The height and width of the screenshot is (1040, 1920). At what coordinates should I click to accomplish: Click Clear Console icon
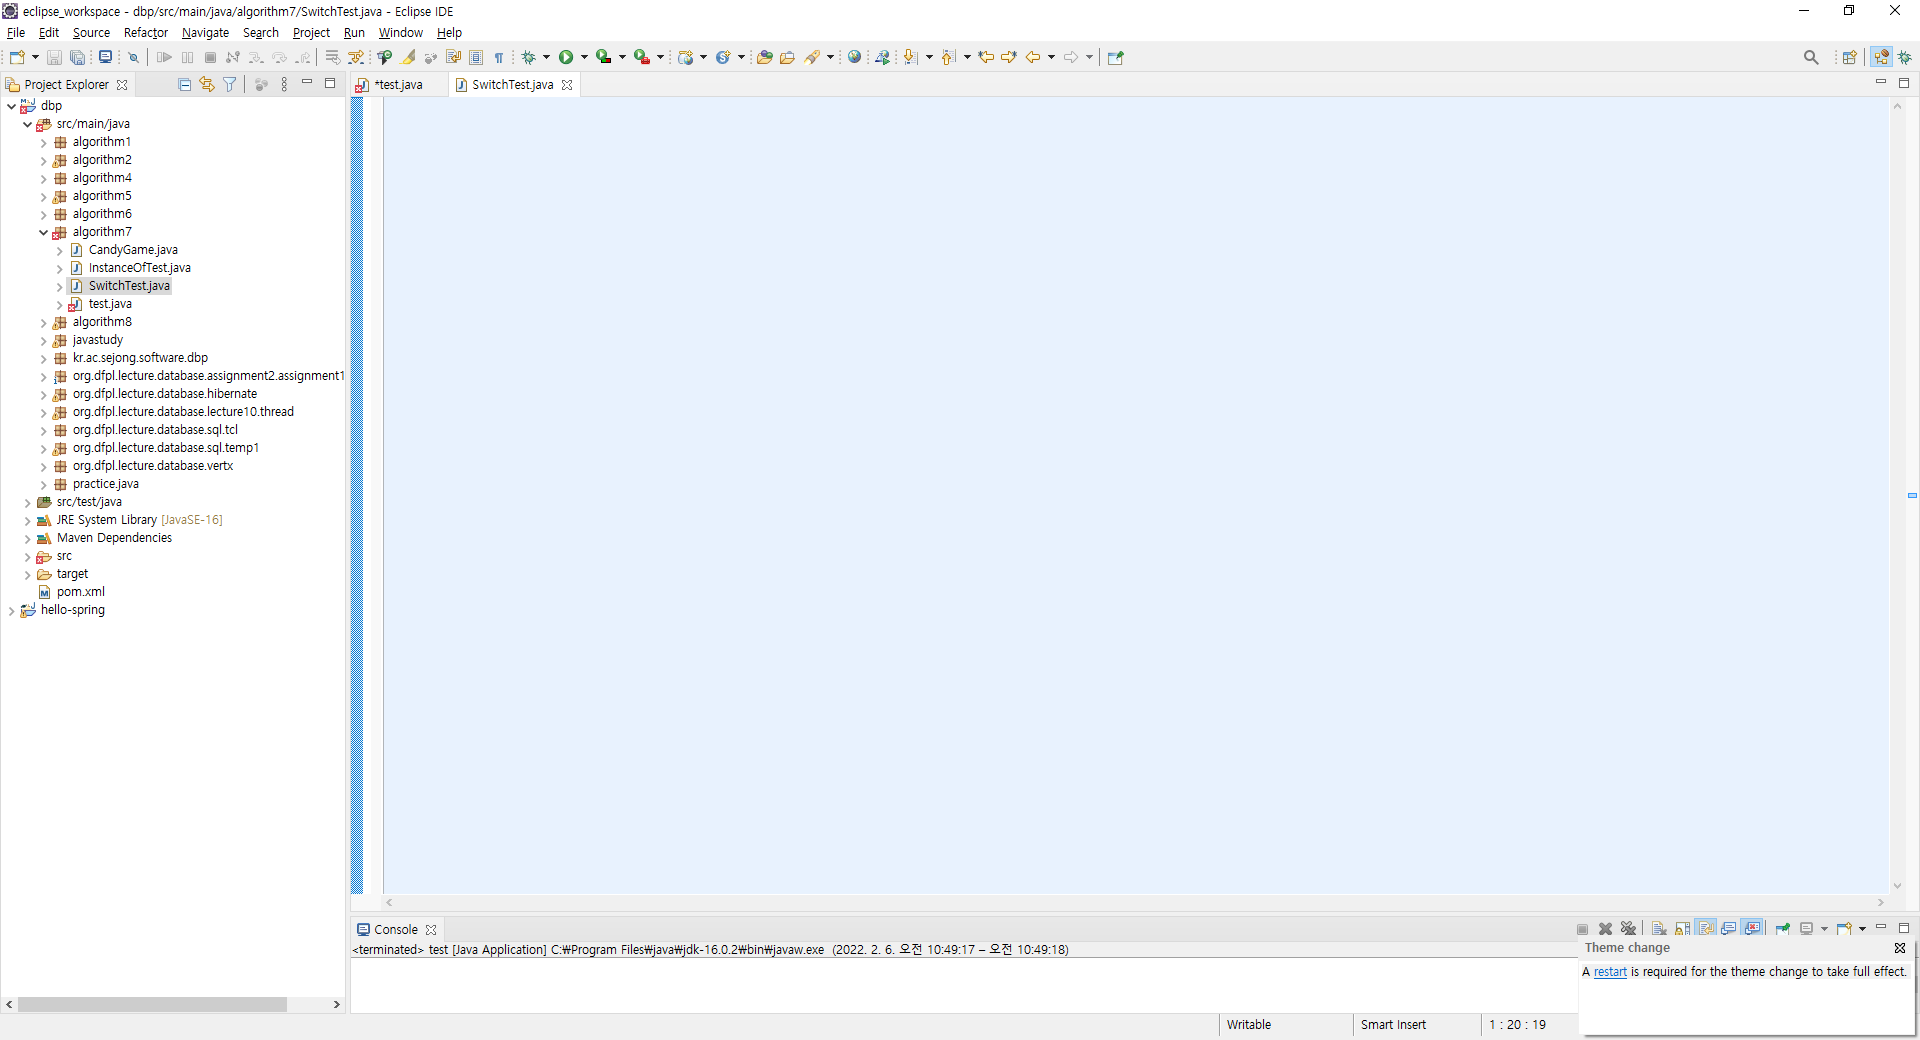[1659, 929]
